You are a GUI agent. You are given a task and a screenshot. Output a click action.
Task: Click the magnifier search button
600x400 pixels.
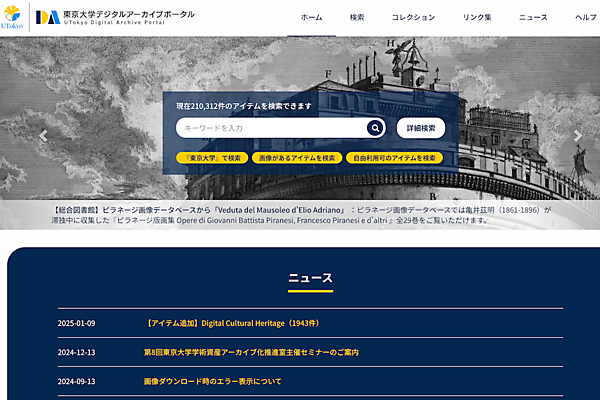pyautogui.click(x=375, y=128)
